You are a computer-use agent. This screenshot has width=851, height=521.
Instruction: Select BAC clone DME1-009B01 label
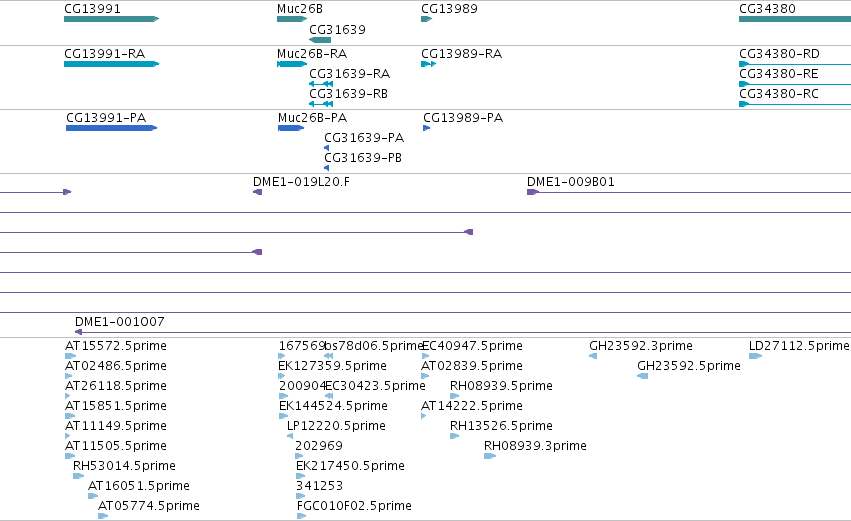coord(571,182)
